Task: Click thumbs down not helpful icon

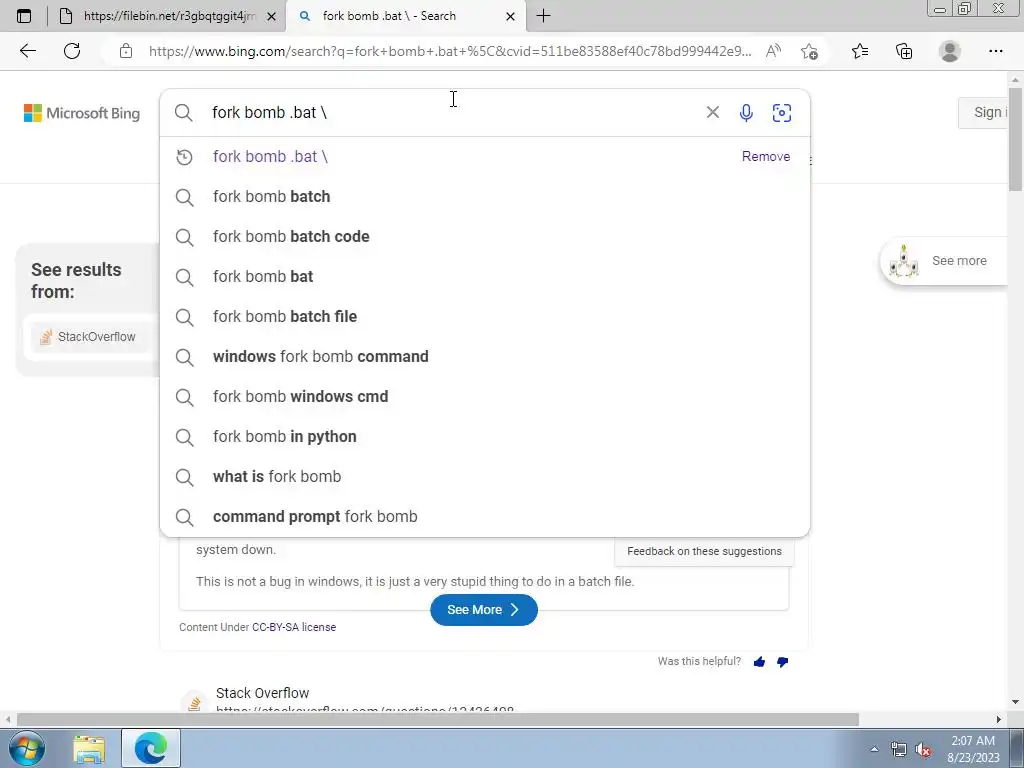Action: [782, 662]
